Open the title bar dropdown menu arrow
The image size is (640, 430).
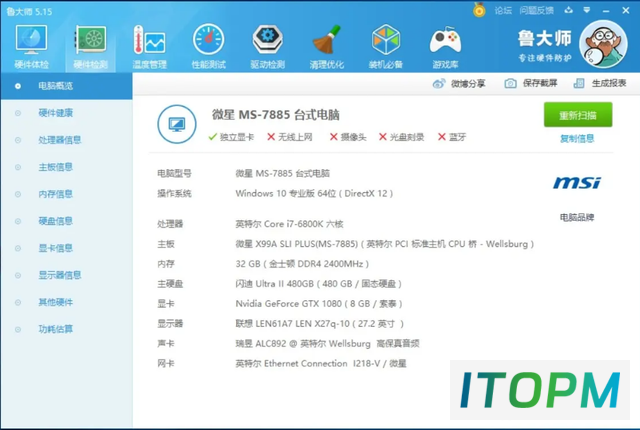click(587, 10)
